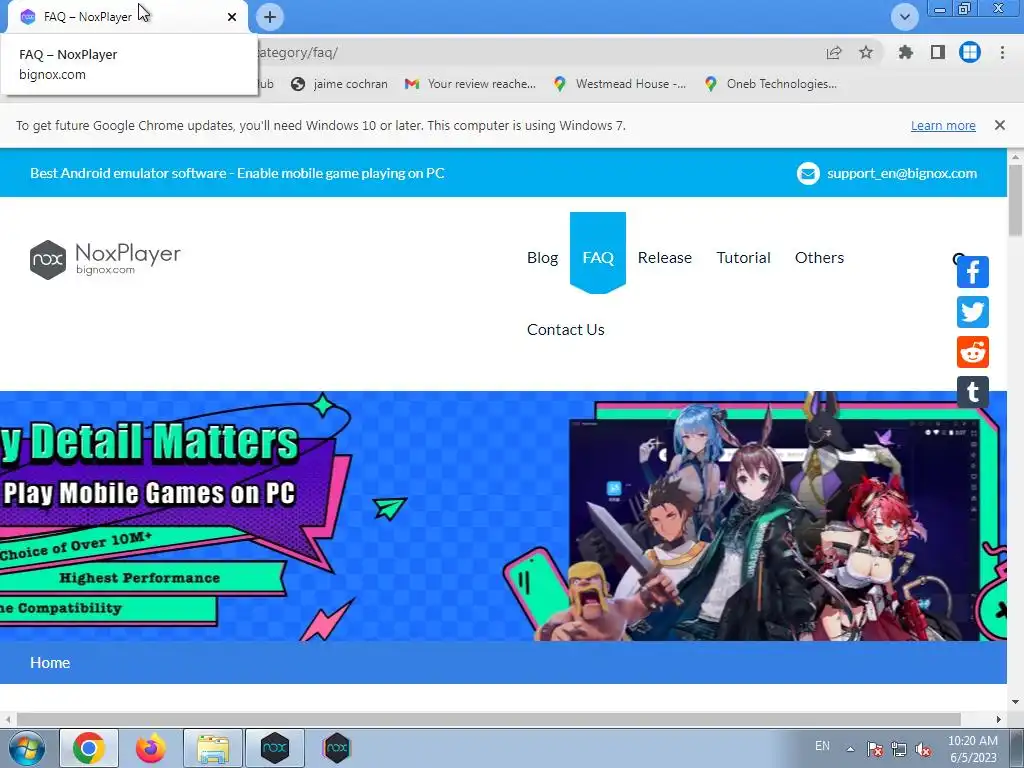This screenshot has height=768, width=1024.
Task: Open Your review reache... Gmail bookmark
Action: 470,84
